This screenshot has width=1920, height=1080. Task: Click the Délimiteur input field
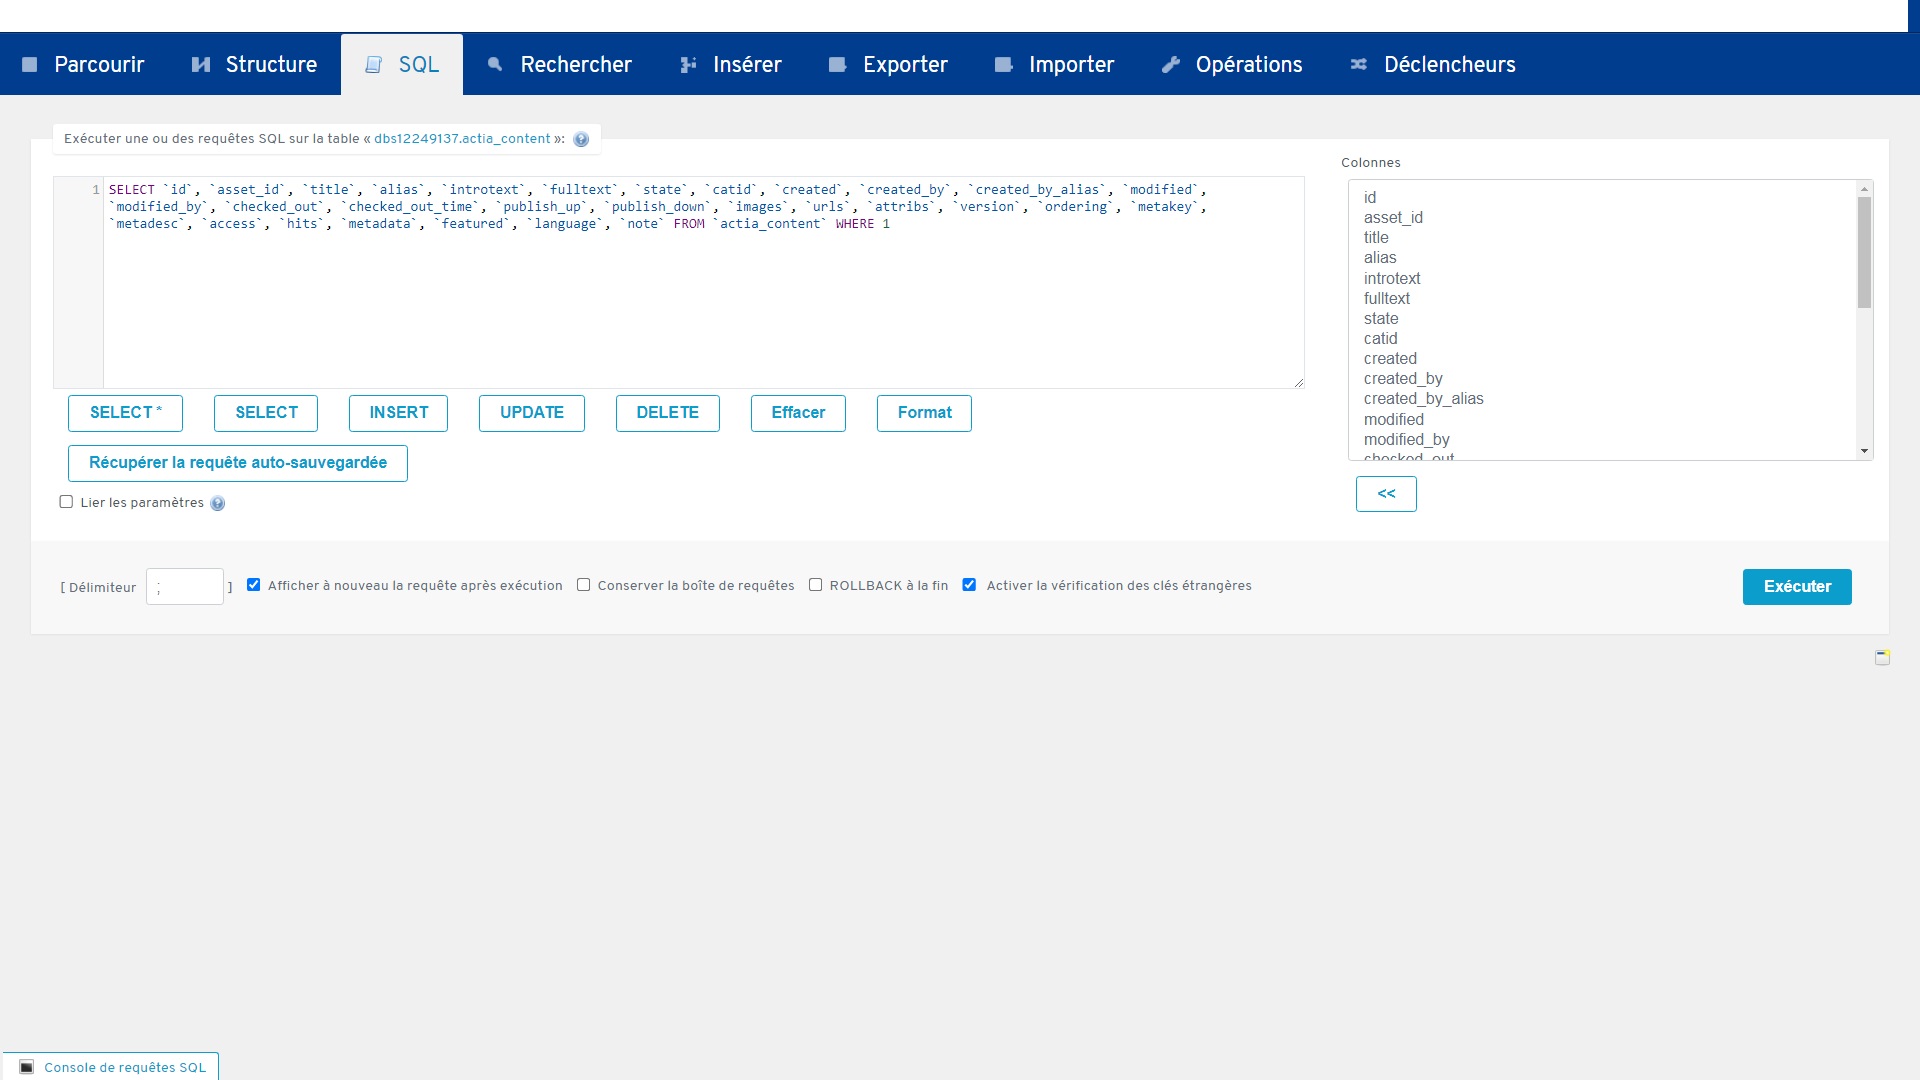185,587
